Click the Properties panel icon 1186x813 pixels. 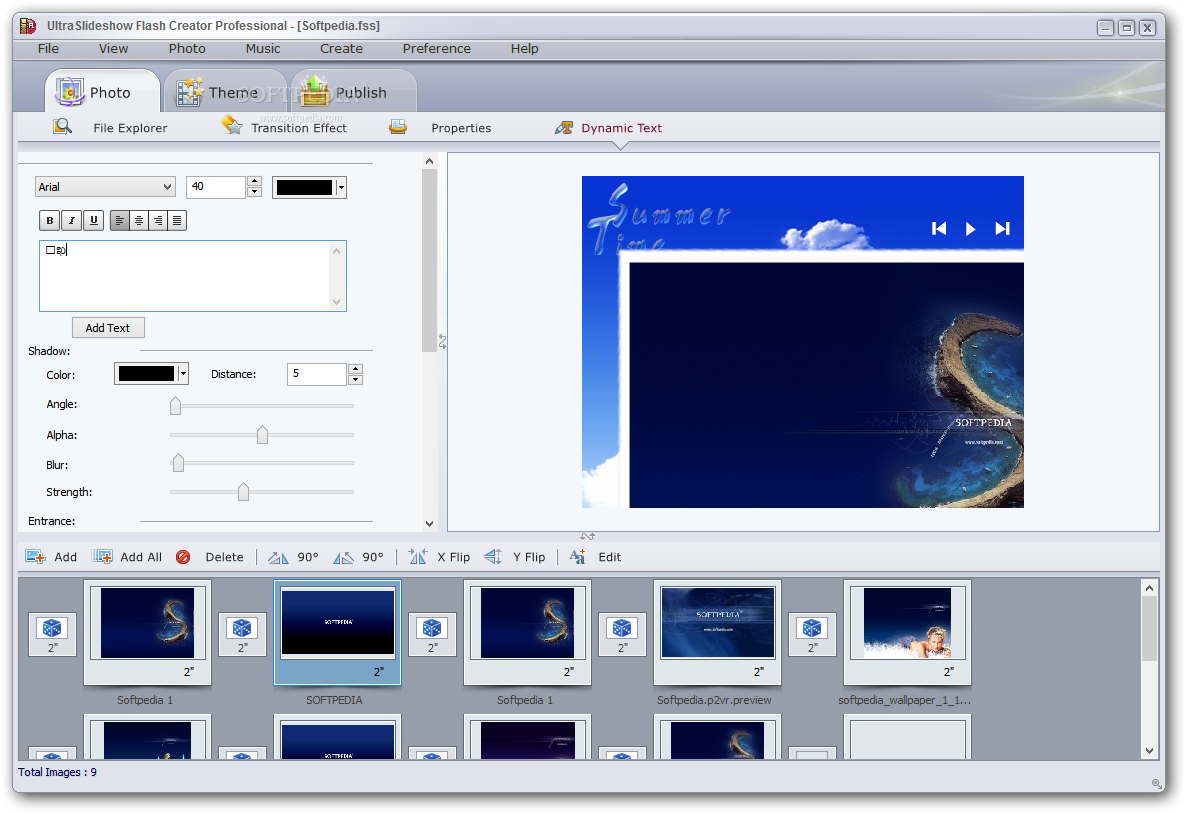398,126
